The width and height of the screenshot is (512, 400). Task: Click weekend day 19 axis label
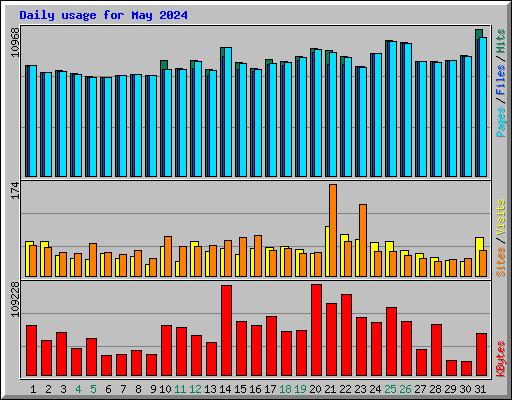[x=300, y=389]
